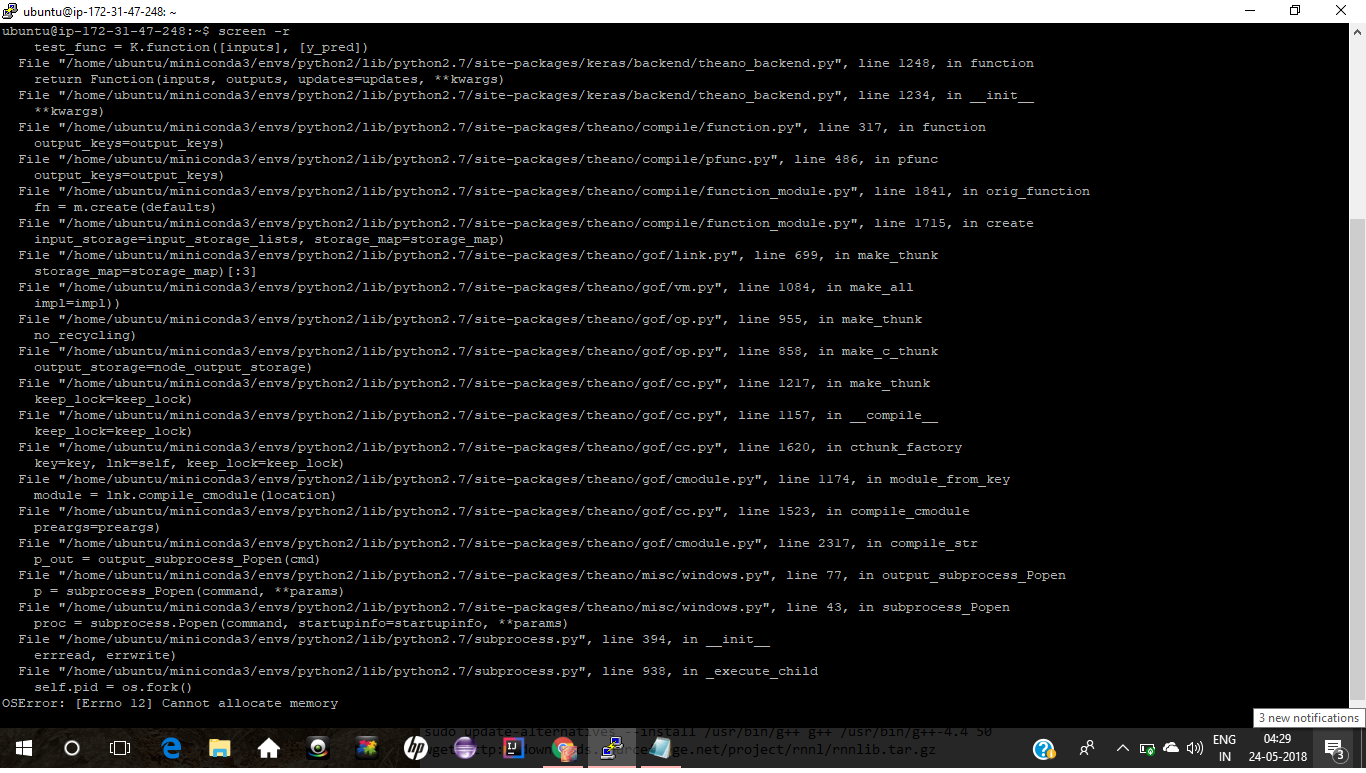Restore down the PuTTY window
This screenshot has width=1366, height=773.
tap(1295, 11)
